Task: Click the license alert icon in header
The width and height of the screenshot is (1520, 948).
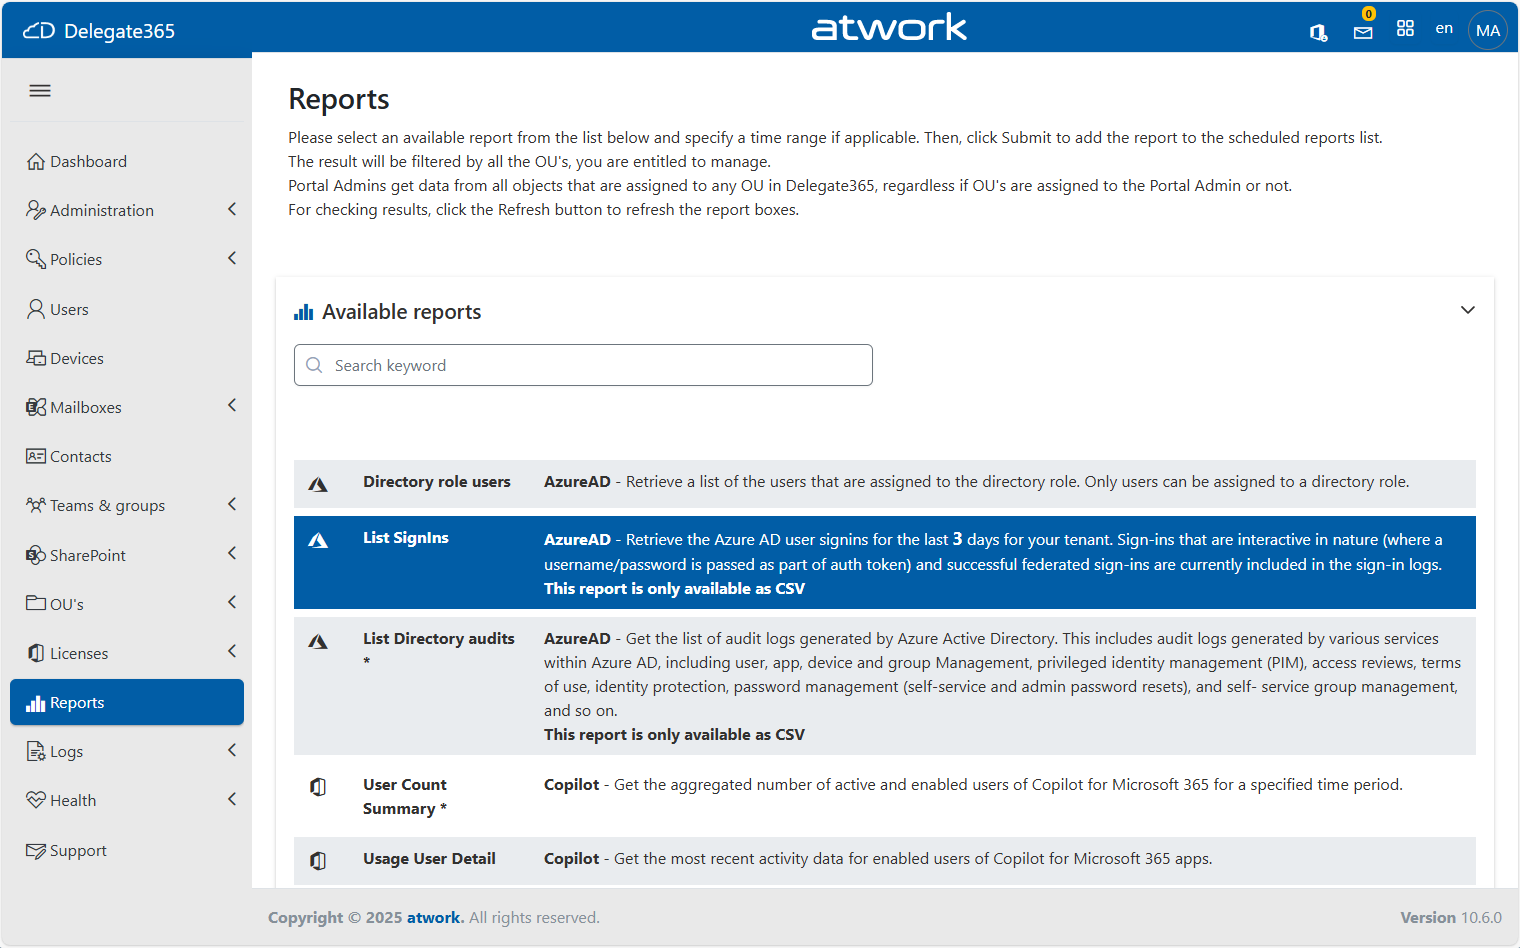Action: (1318, 32)
